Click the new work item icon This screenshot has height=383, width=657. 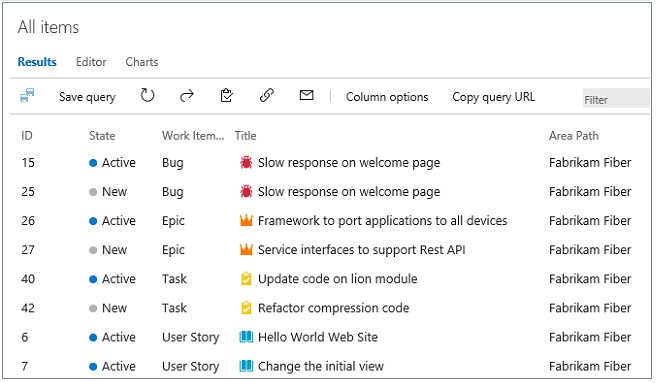(x=27, y=96)
